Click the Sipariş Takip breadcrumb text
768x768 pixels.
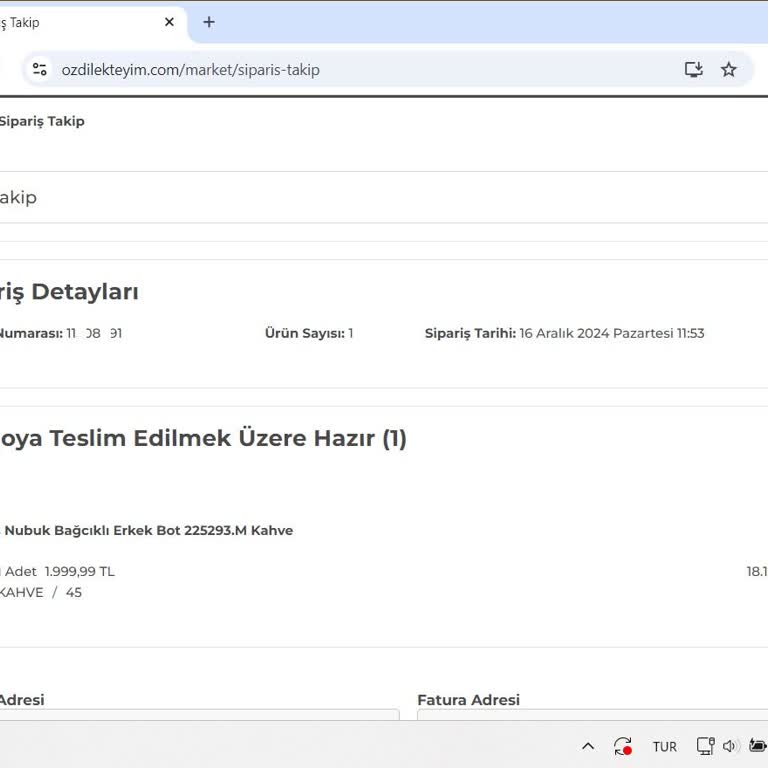[x=42, y=121]
